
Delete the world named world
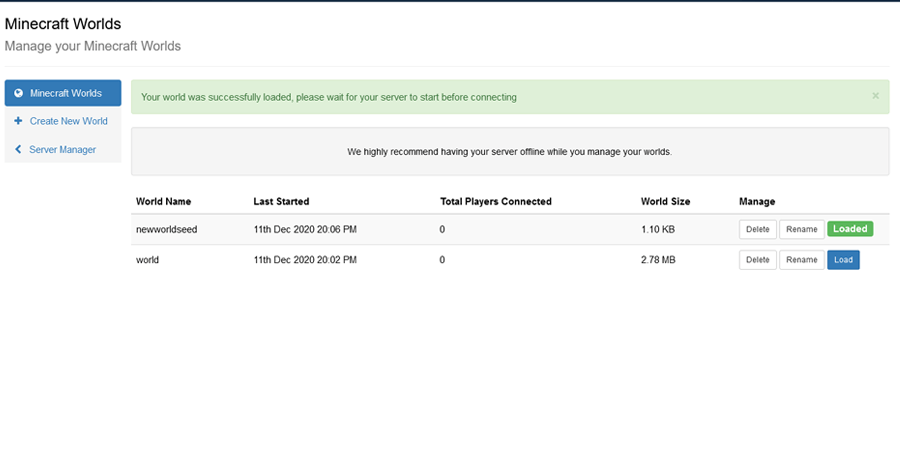[x=758, y=259]
